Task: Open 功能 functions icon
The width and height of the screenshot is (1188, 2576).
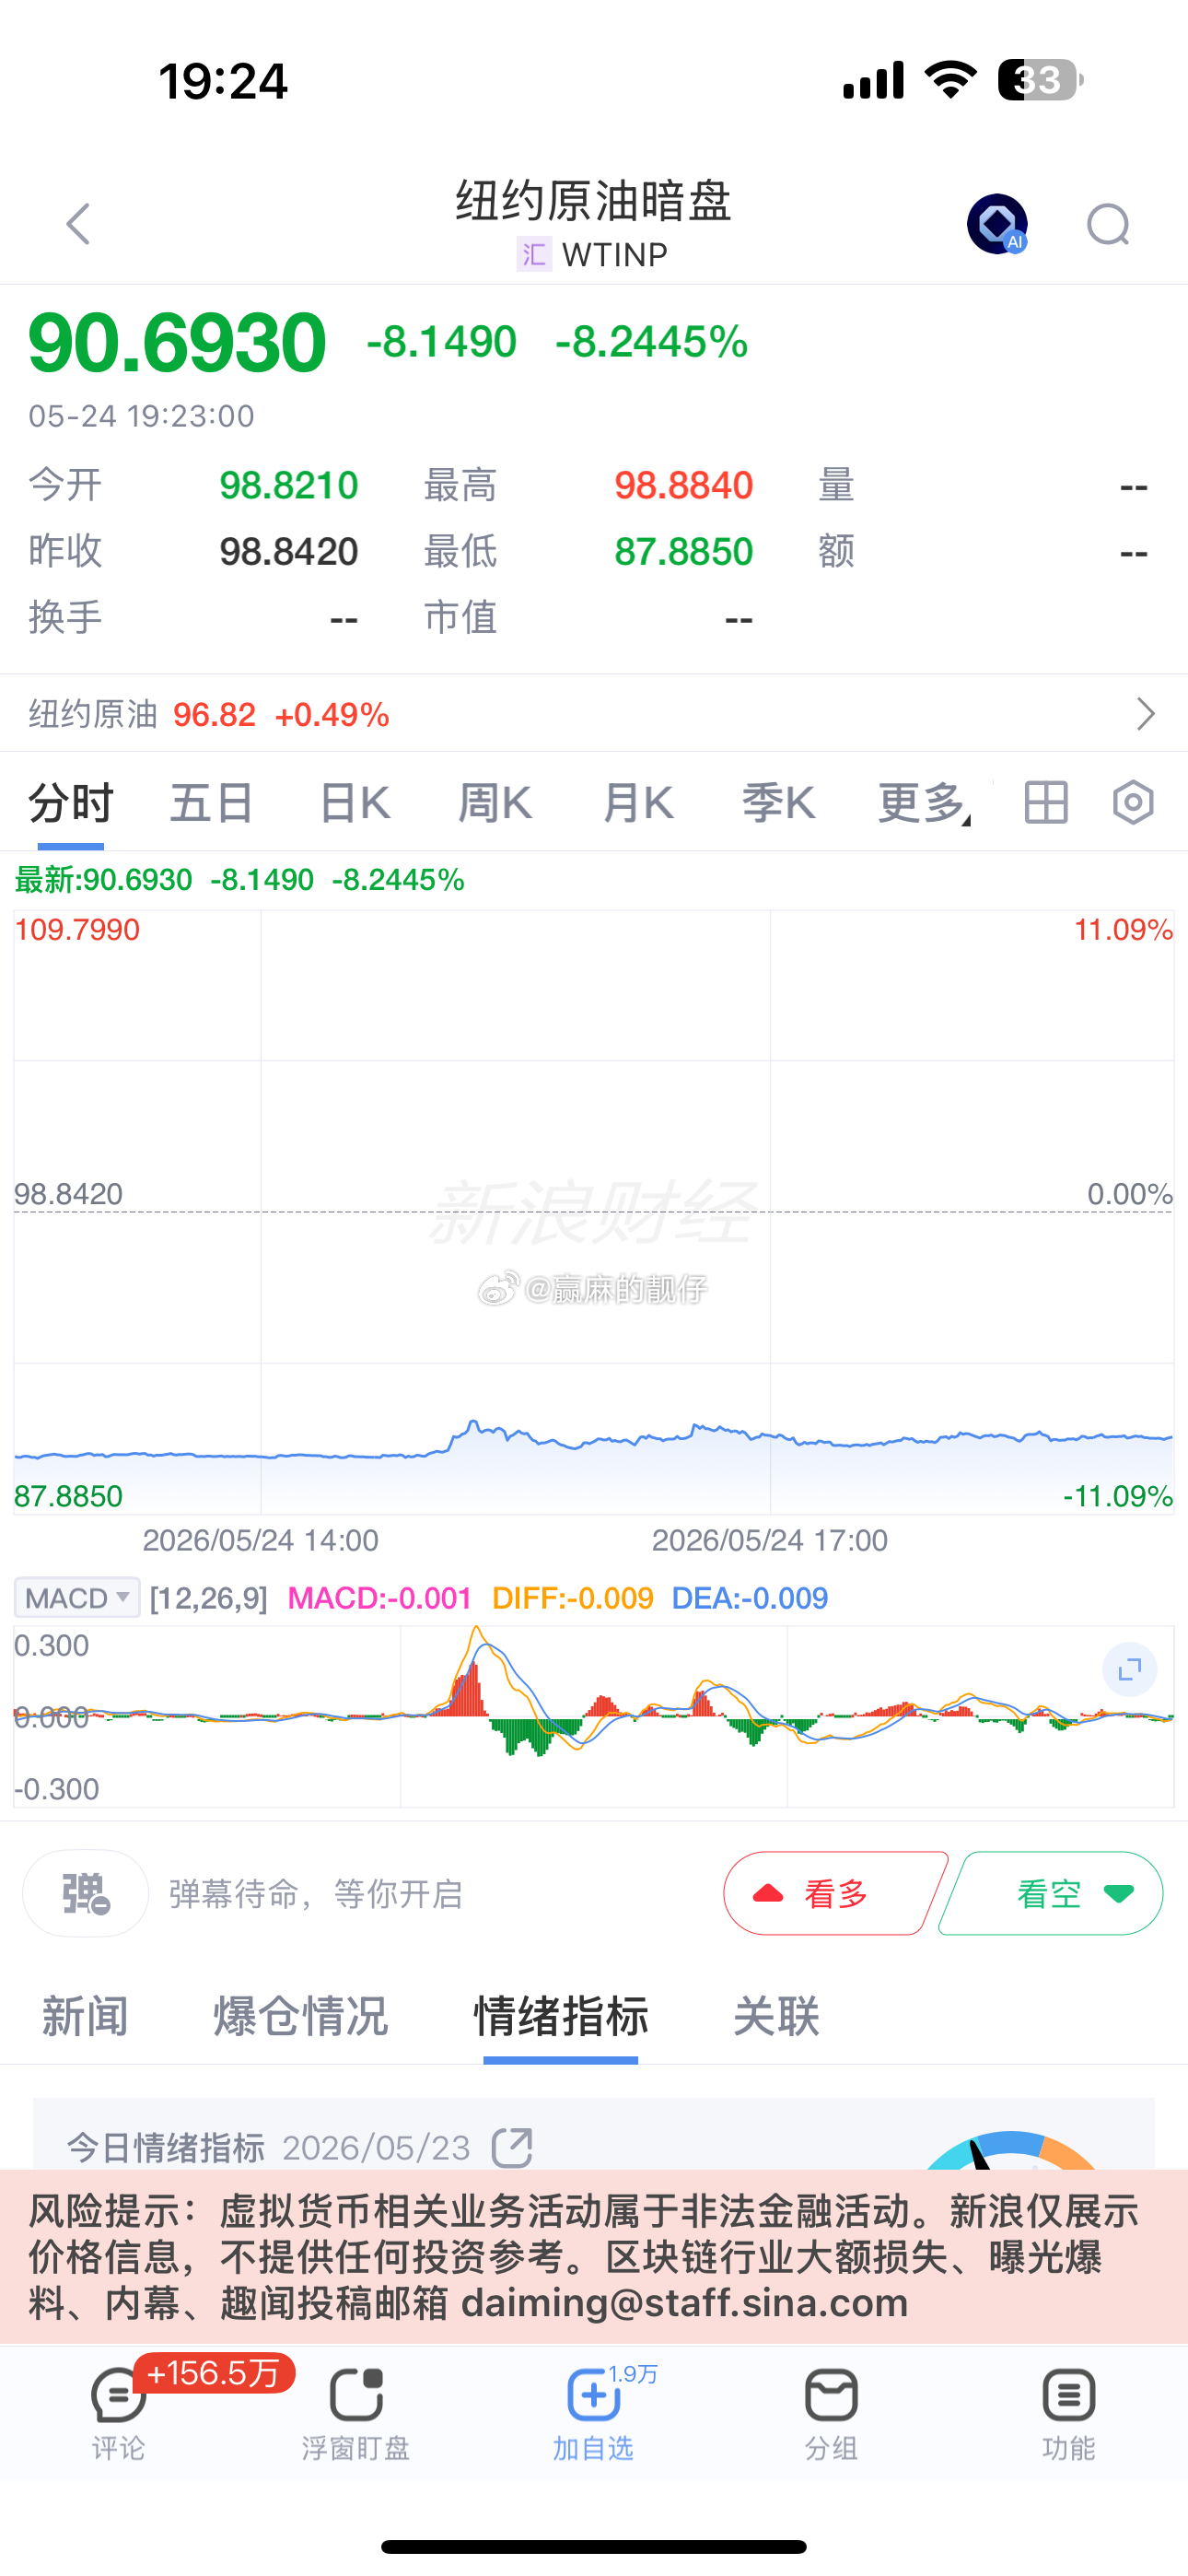Action: click(x=1068, y=2414)
